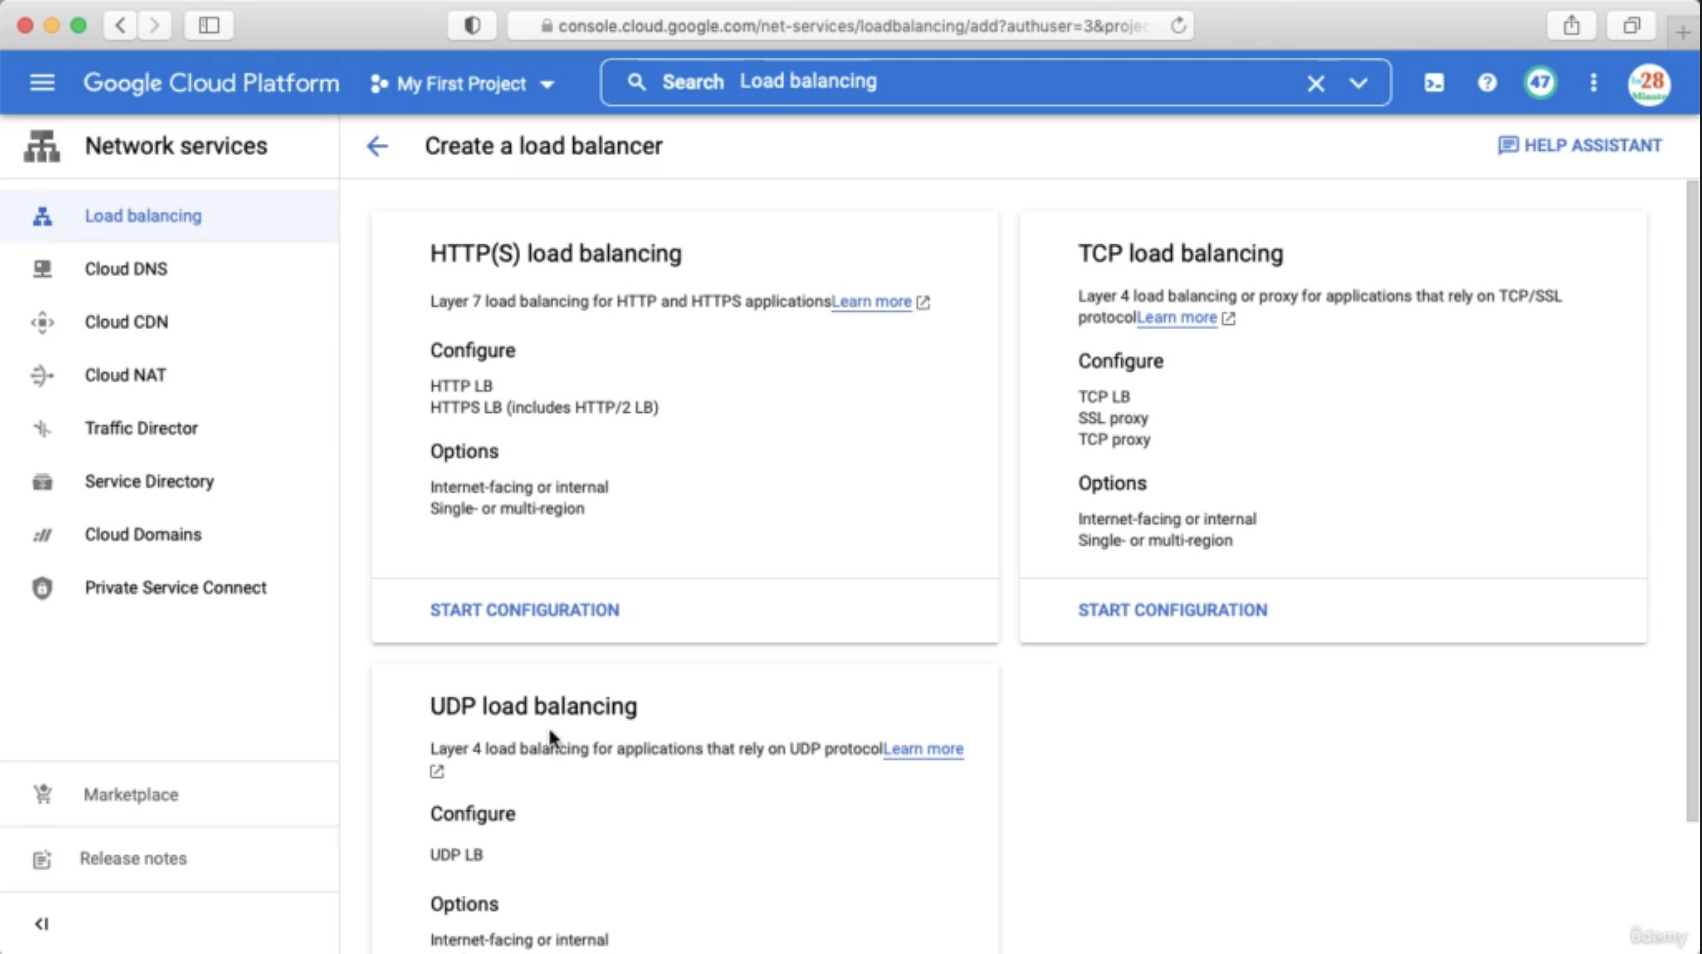This screenshot has height=954, width=1702.
Task: Click the Cloud NAT sidebar icon
Action: (x=42, y=375)
